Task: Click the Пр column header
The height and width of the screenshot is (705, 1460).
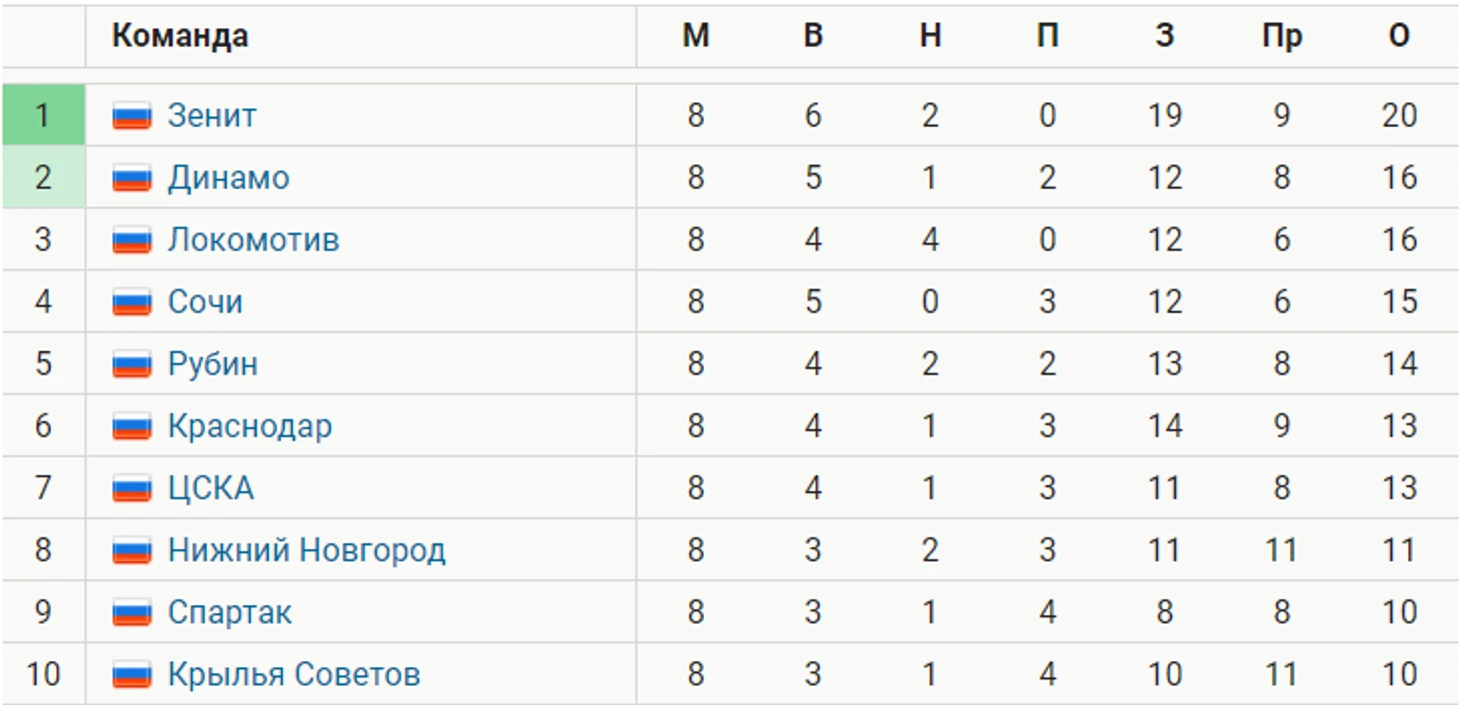Action: [1282, 36]
